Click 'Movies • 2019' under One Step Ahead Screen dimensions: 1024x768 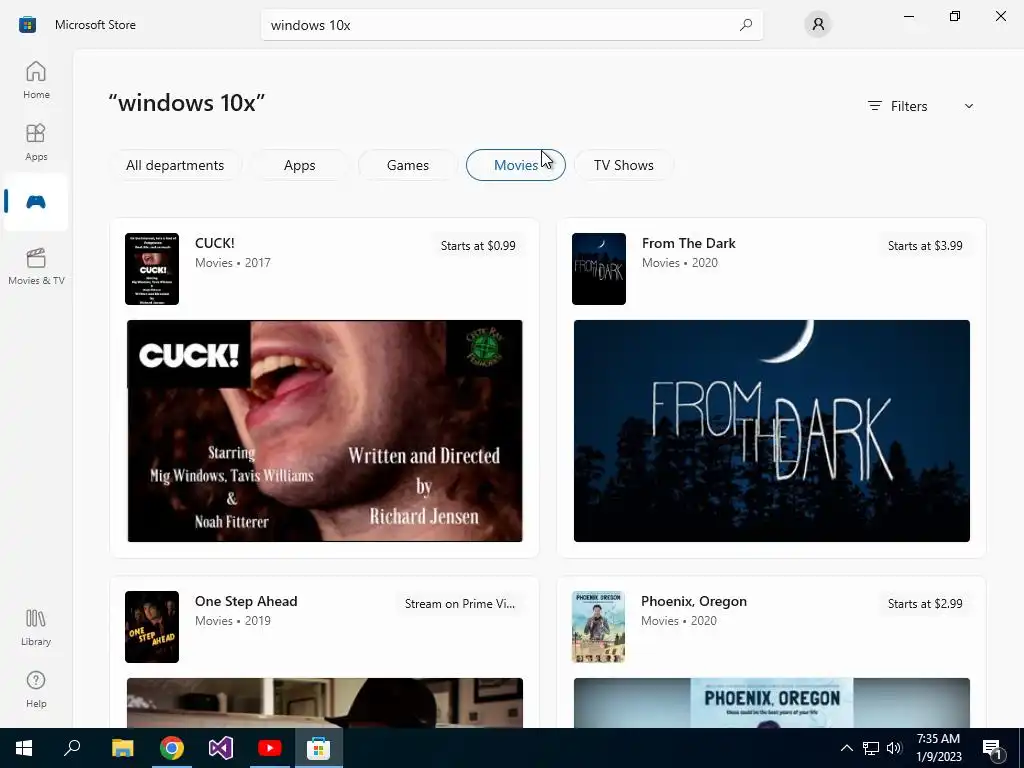[232, 620]
